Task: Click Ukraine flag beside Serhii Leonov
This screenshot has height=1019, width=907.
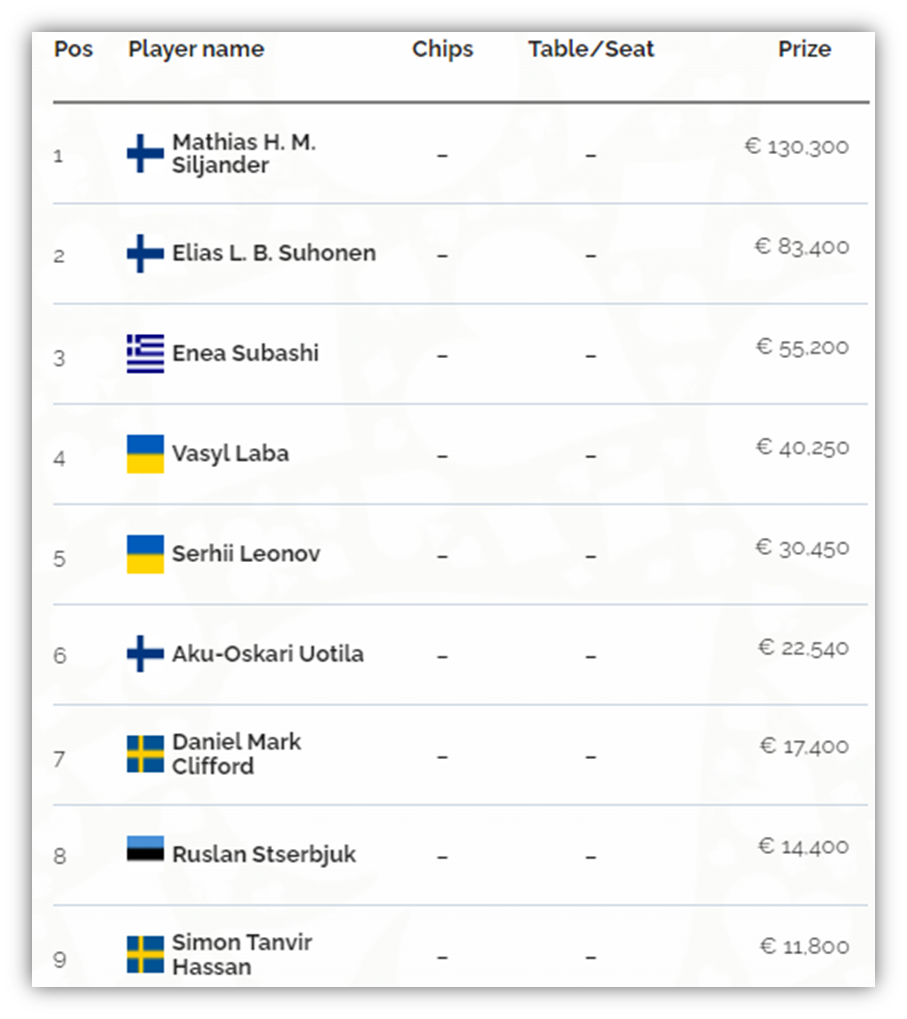Action: point(146,554)
